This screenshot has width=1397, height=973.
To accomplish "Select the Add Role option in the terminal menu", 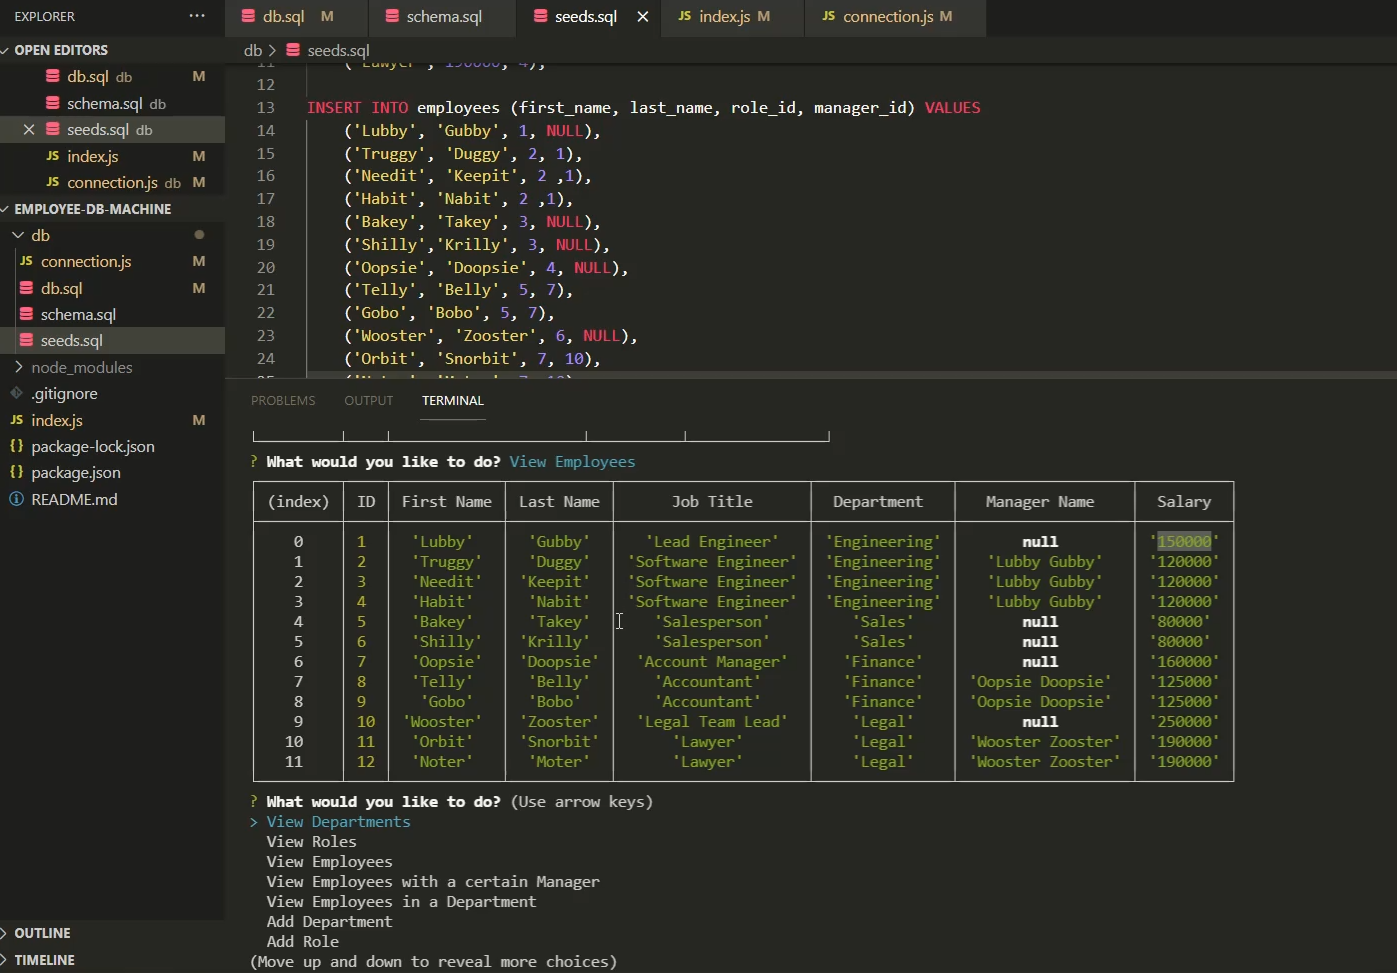I will click(x=302, y=941).
